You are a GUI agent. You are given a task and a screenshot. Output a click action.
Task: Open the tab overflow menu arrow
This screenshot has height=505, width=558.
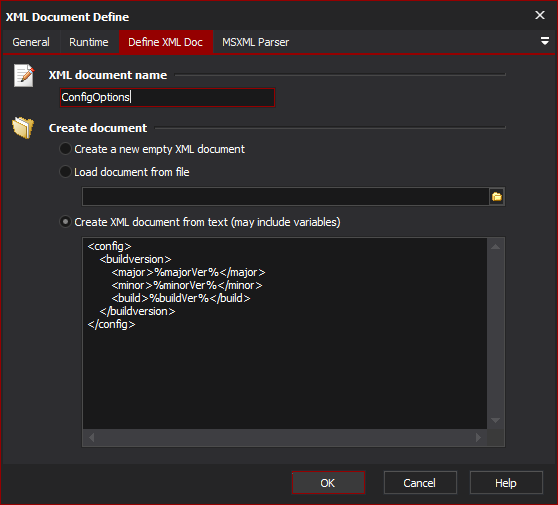pyautogui.click(x=544, y=41)
